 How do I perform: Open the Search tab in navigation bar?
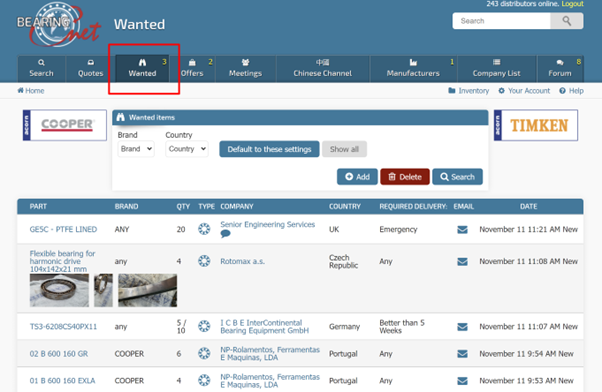(41, 69)
